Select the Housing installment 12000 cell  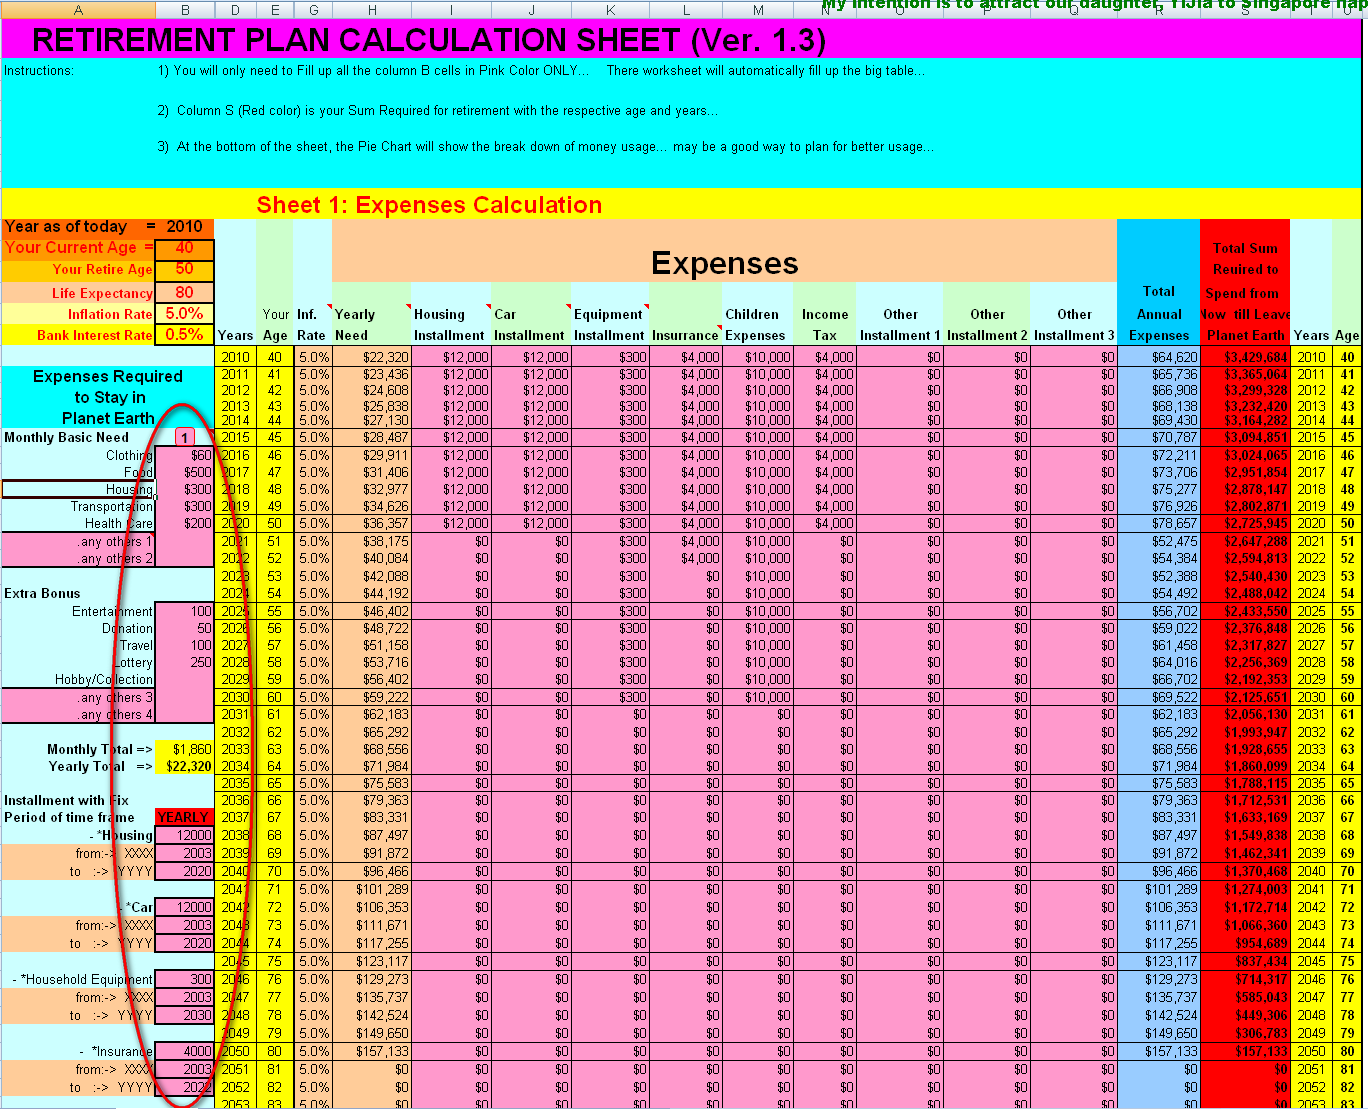[185, 835]
